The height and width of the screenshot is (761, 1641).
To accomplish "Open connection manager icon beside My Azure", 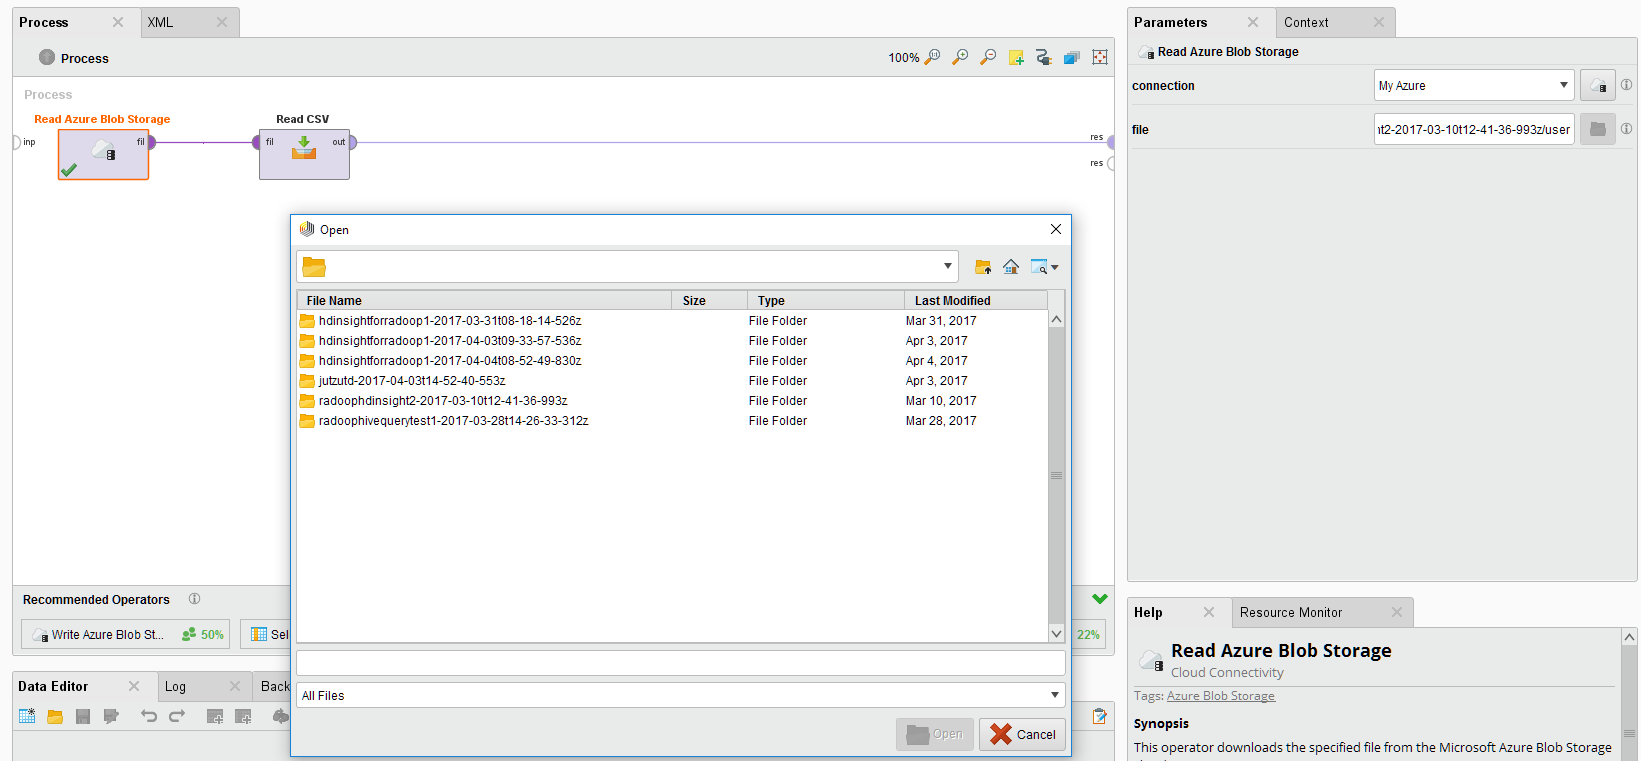I will [1598, 85].
